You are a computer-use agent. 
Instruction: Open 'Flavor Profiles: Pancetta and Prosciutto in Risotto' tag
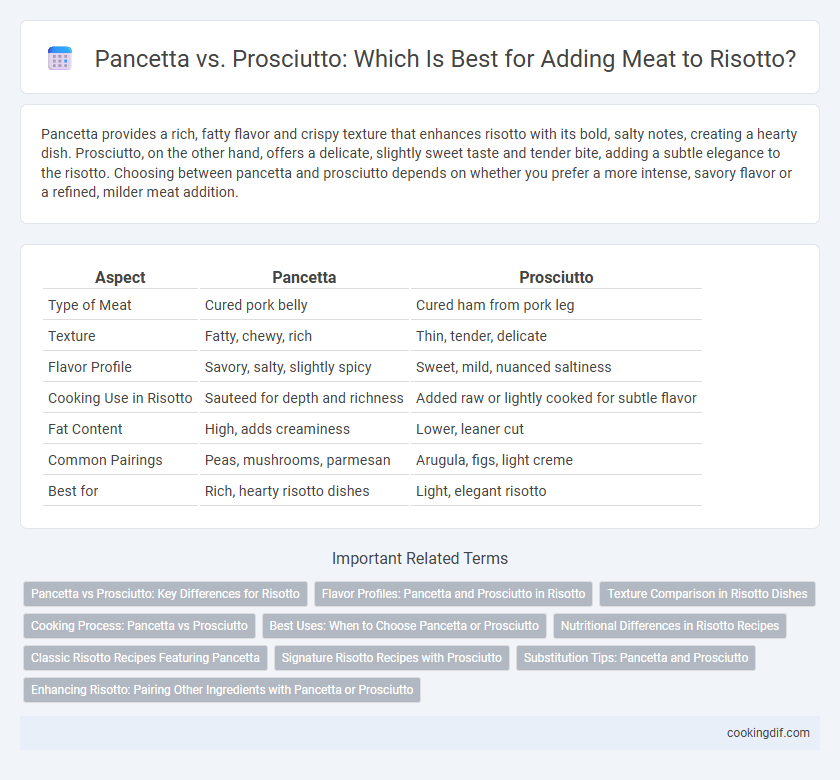tap(453, 594)
